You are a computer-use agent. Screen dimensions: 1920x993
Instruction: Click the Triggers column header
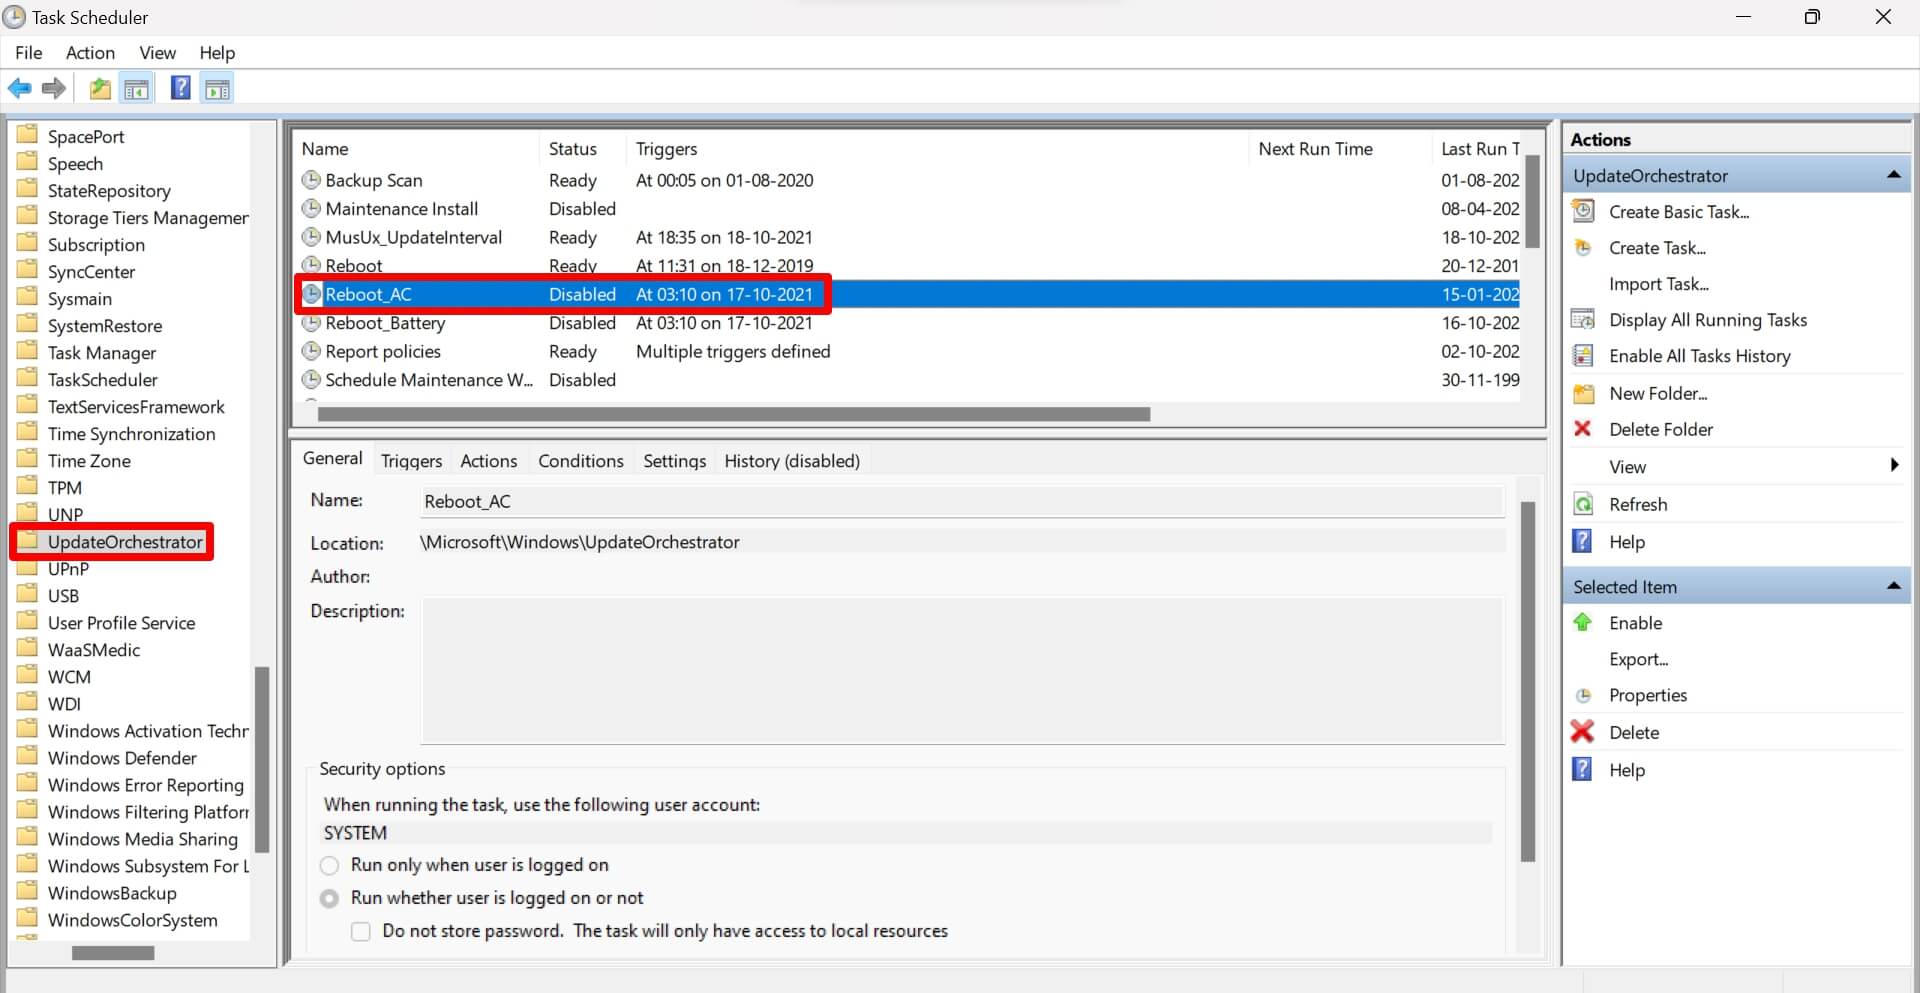click(x=938, y=148)
